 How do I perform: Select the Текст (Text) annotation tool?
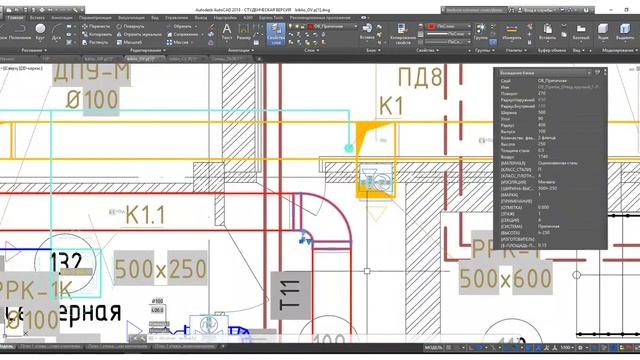[227, 32]
